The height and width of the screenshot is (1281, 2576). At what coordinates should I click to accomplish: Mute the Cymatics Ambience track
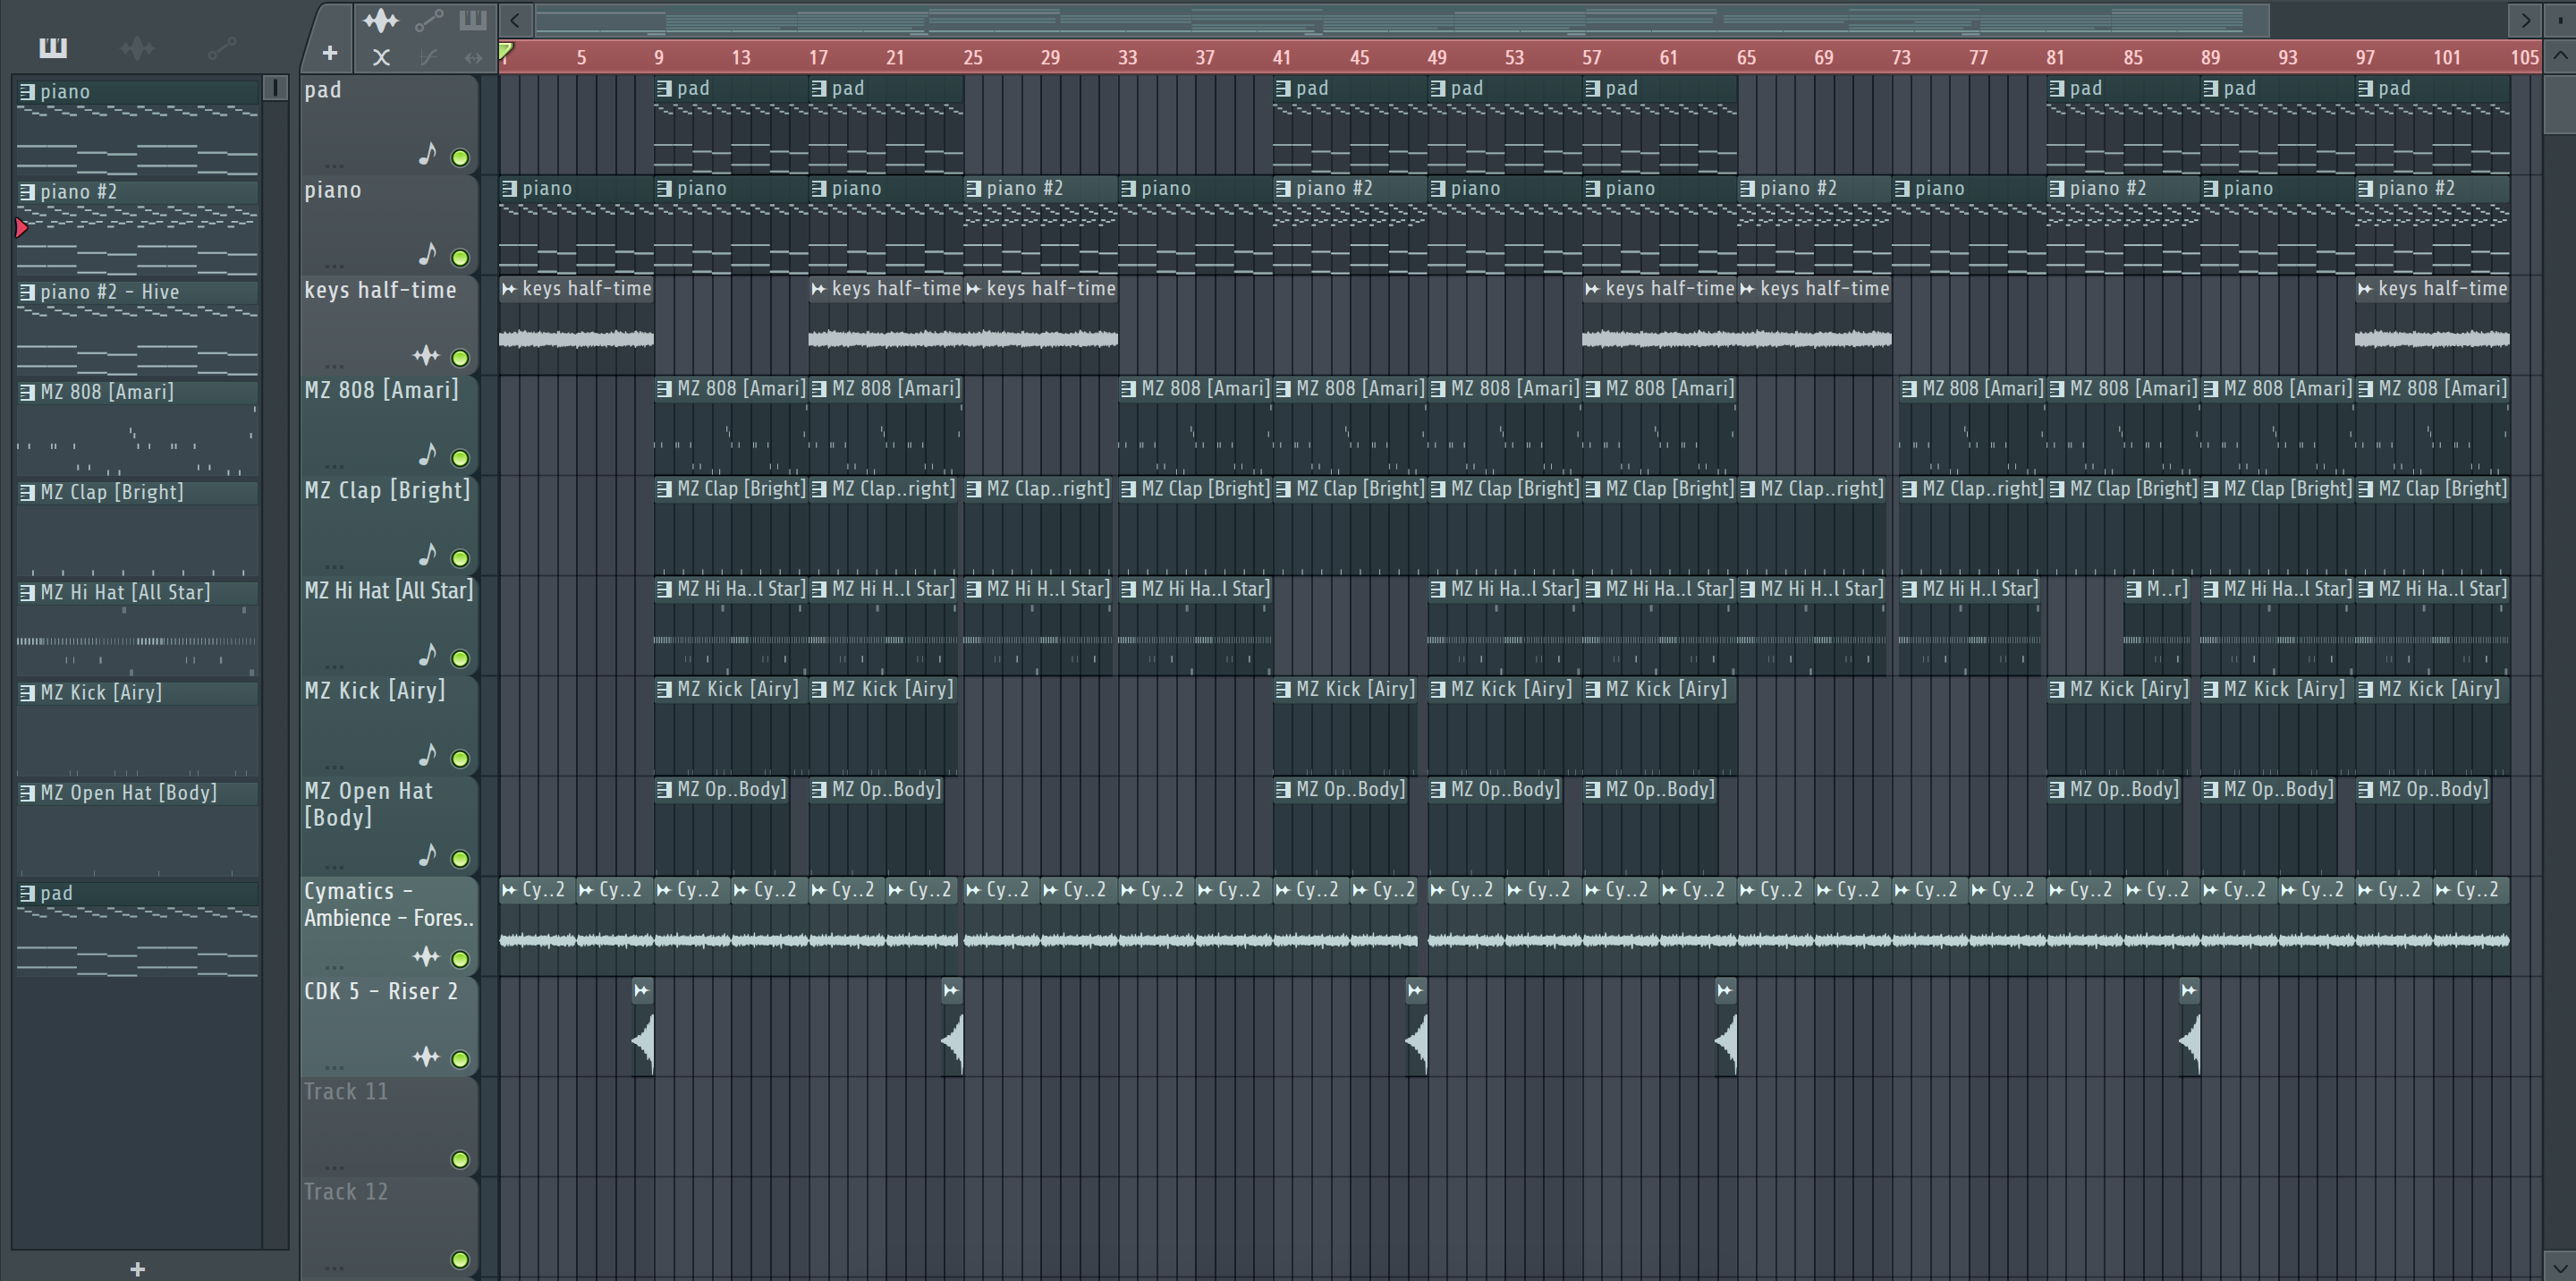click(x=460, y=959)
